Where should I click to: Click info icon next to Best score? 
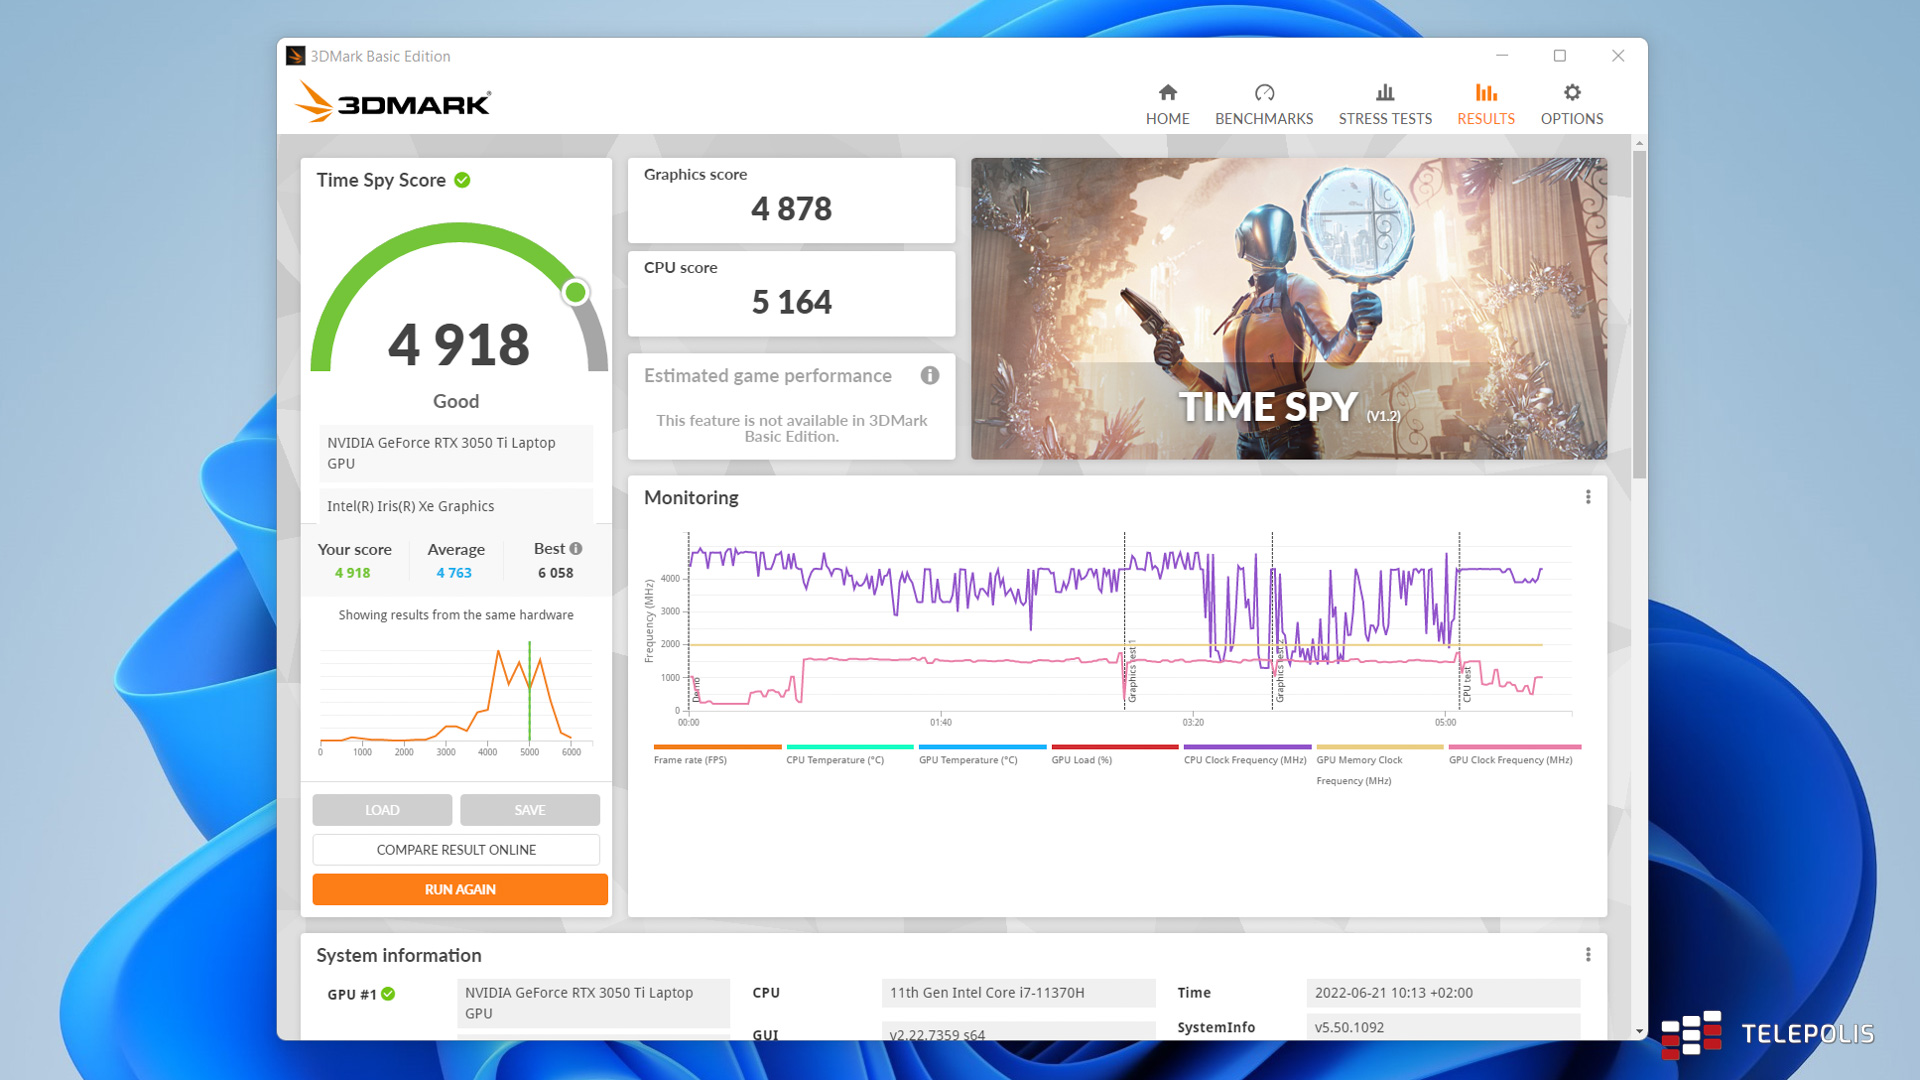click(x=576, y=549)
